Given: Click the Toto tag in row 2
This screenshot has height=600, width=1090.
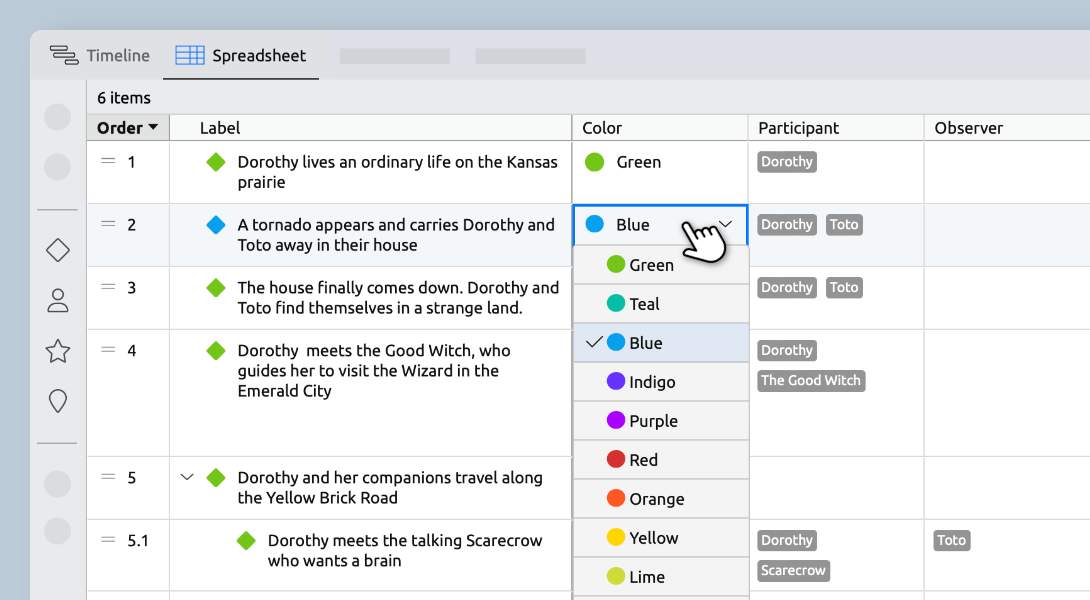Looking at the screenshot, I should (x=844, y=225).
